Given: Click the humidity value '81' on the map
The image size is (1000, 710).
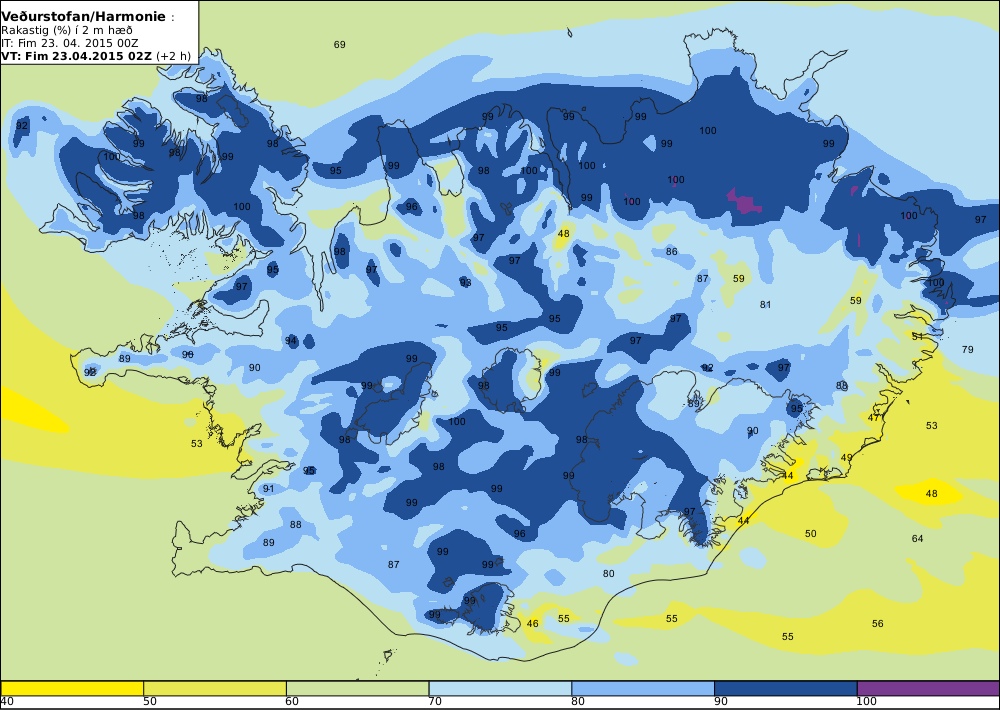Looking at the screenshot, I should pyautogui.click(x=766, y=305).
